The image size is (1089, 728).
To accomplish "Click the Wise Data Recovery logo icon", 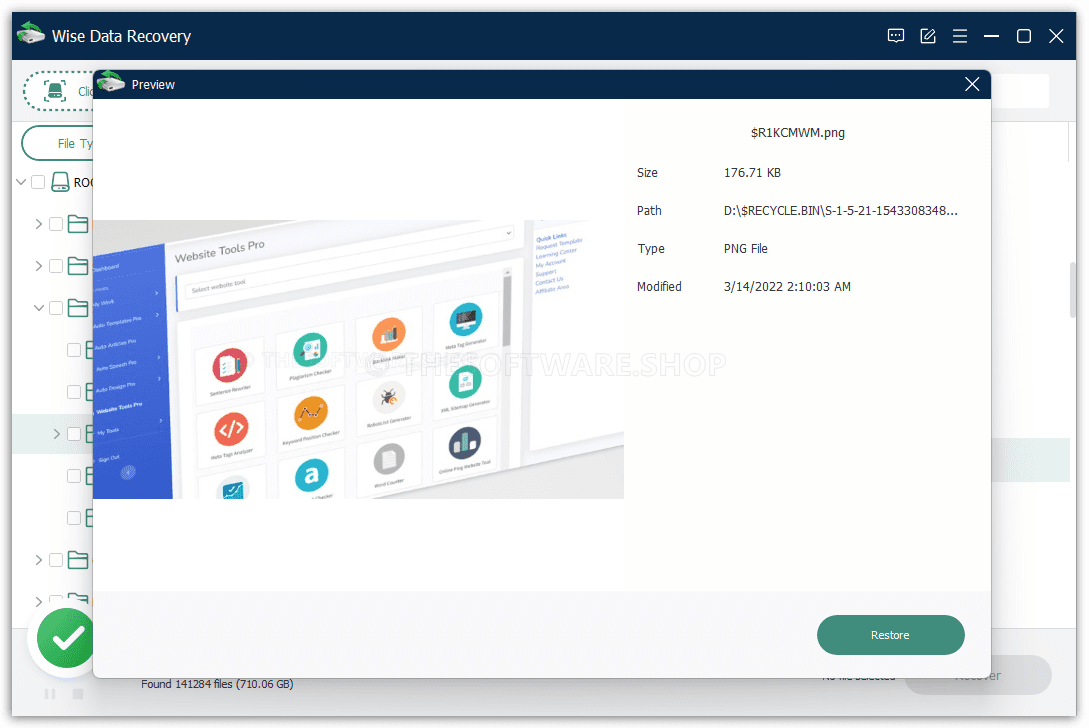I will coord(31,34).
